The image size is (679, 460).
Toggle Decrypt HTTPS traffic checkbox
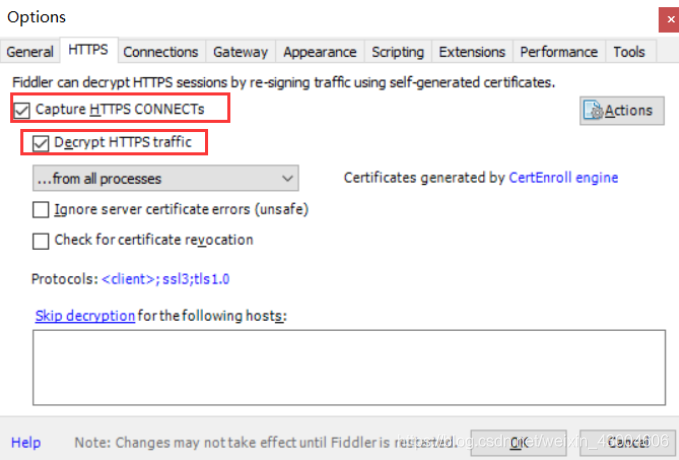[41, 143]
